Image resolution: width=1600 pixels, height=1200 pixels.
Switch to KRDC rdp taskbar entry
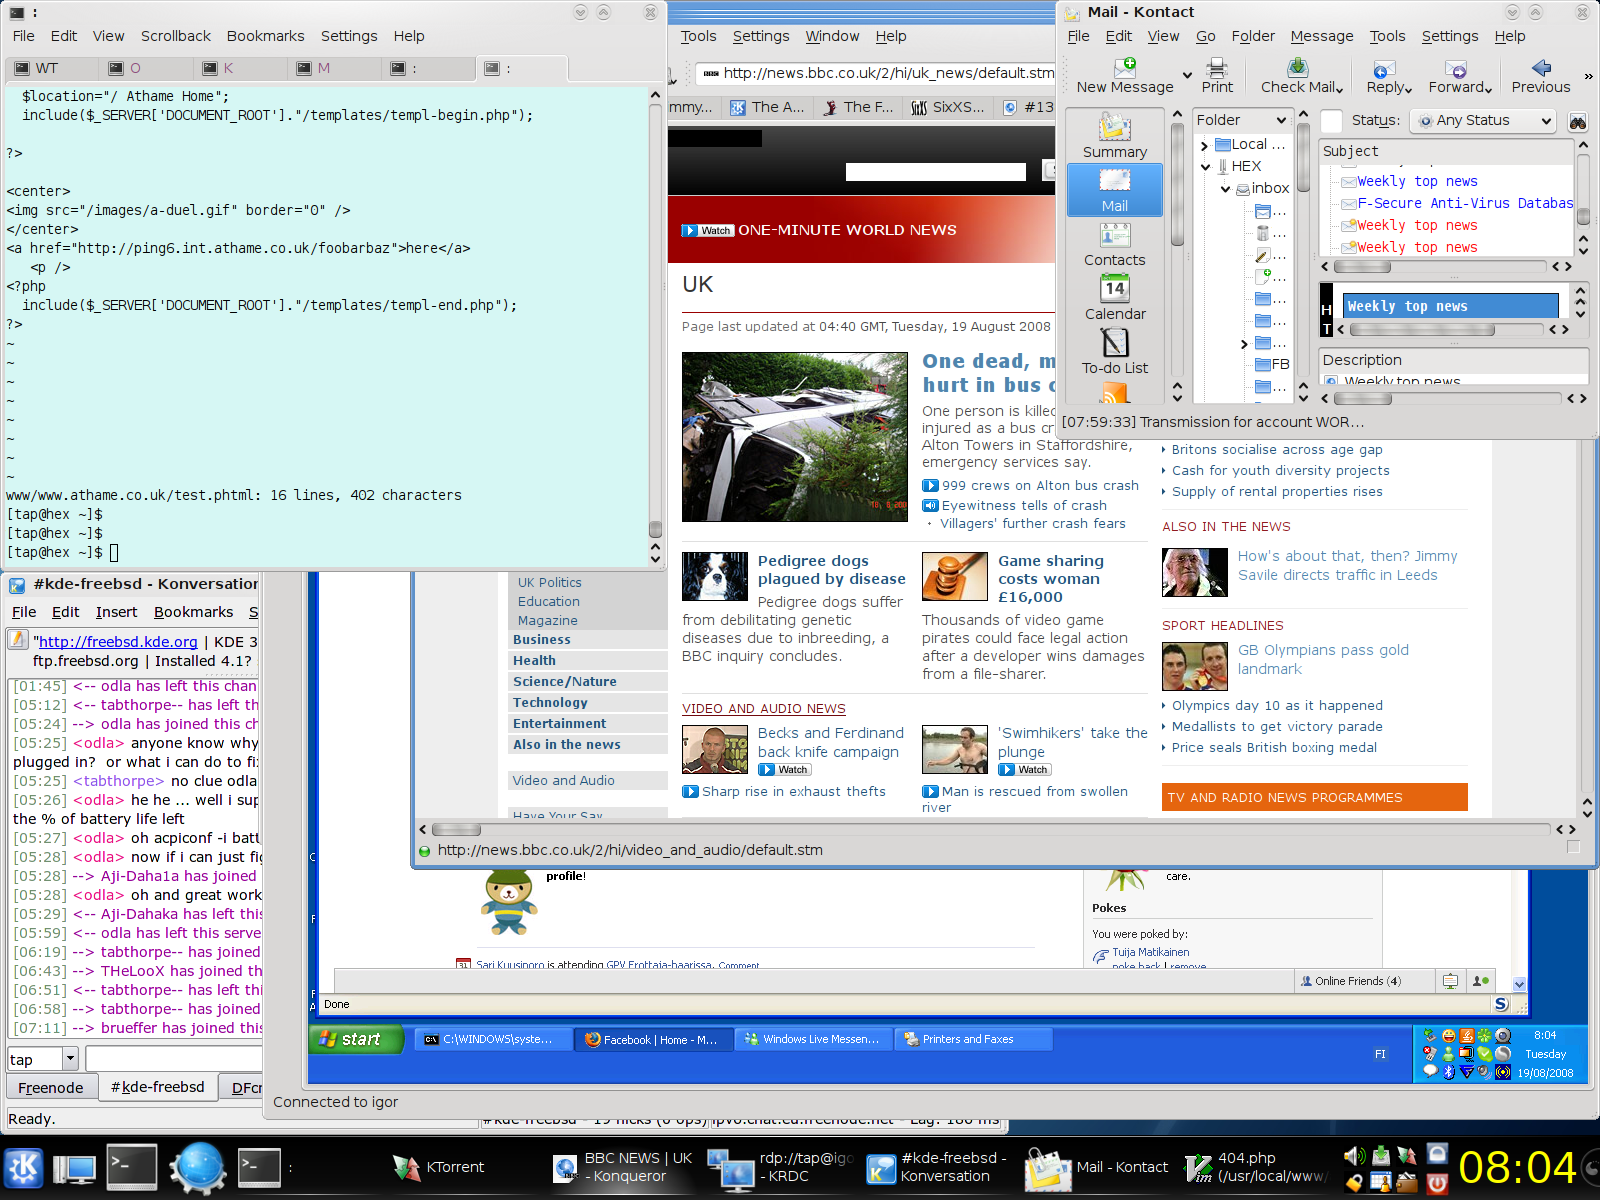pyautogui.click(x=780, y=1167)
